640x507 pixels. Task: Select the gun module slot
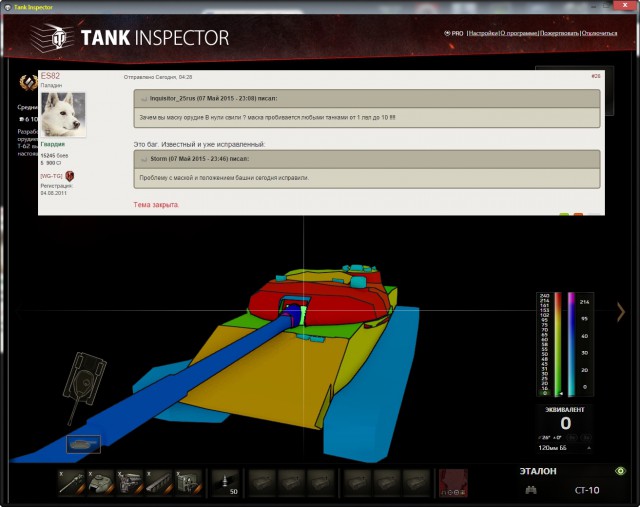(x=72, y=483)
